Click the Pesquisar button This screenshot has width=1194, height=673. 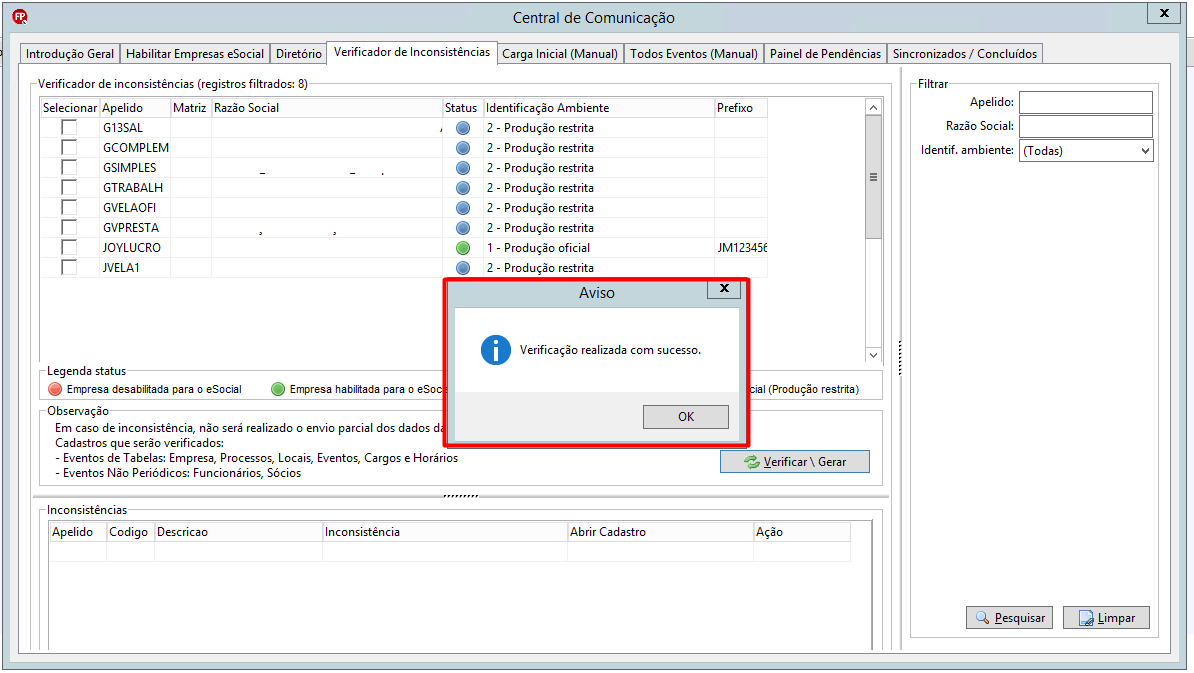1009,617
